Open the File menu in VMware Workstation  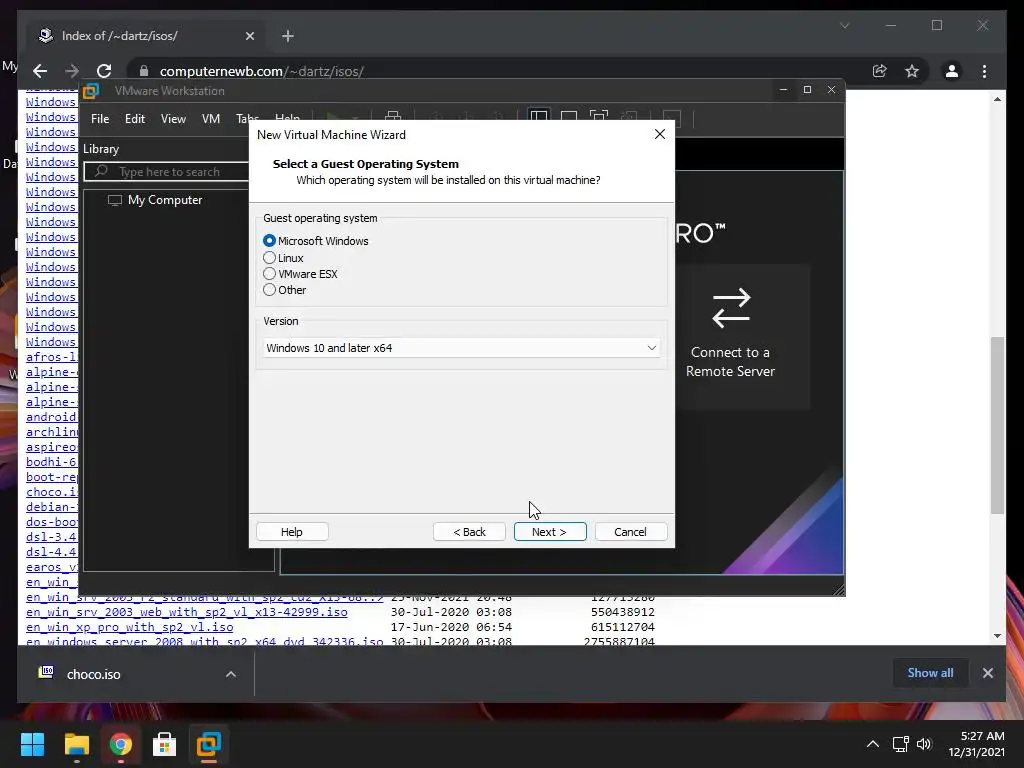pyautogui.click(x=100, y=119)
